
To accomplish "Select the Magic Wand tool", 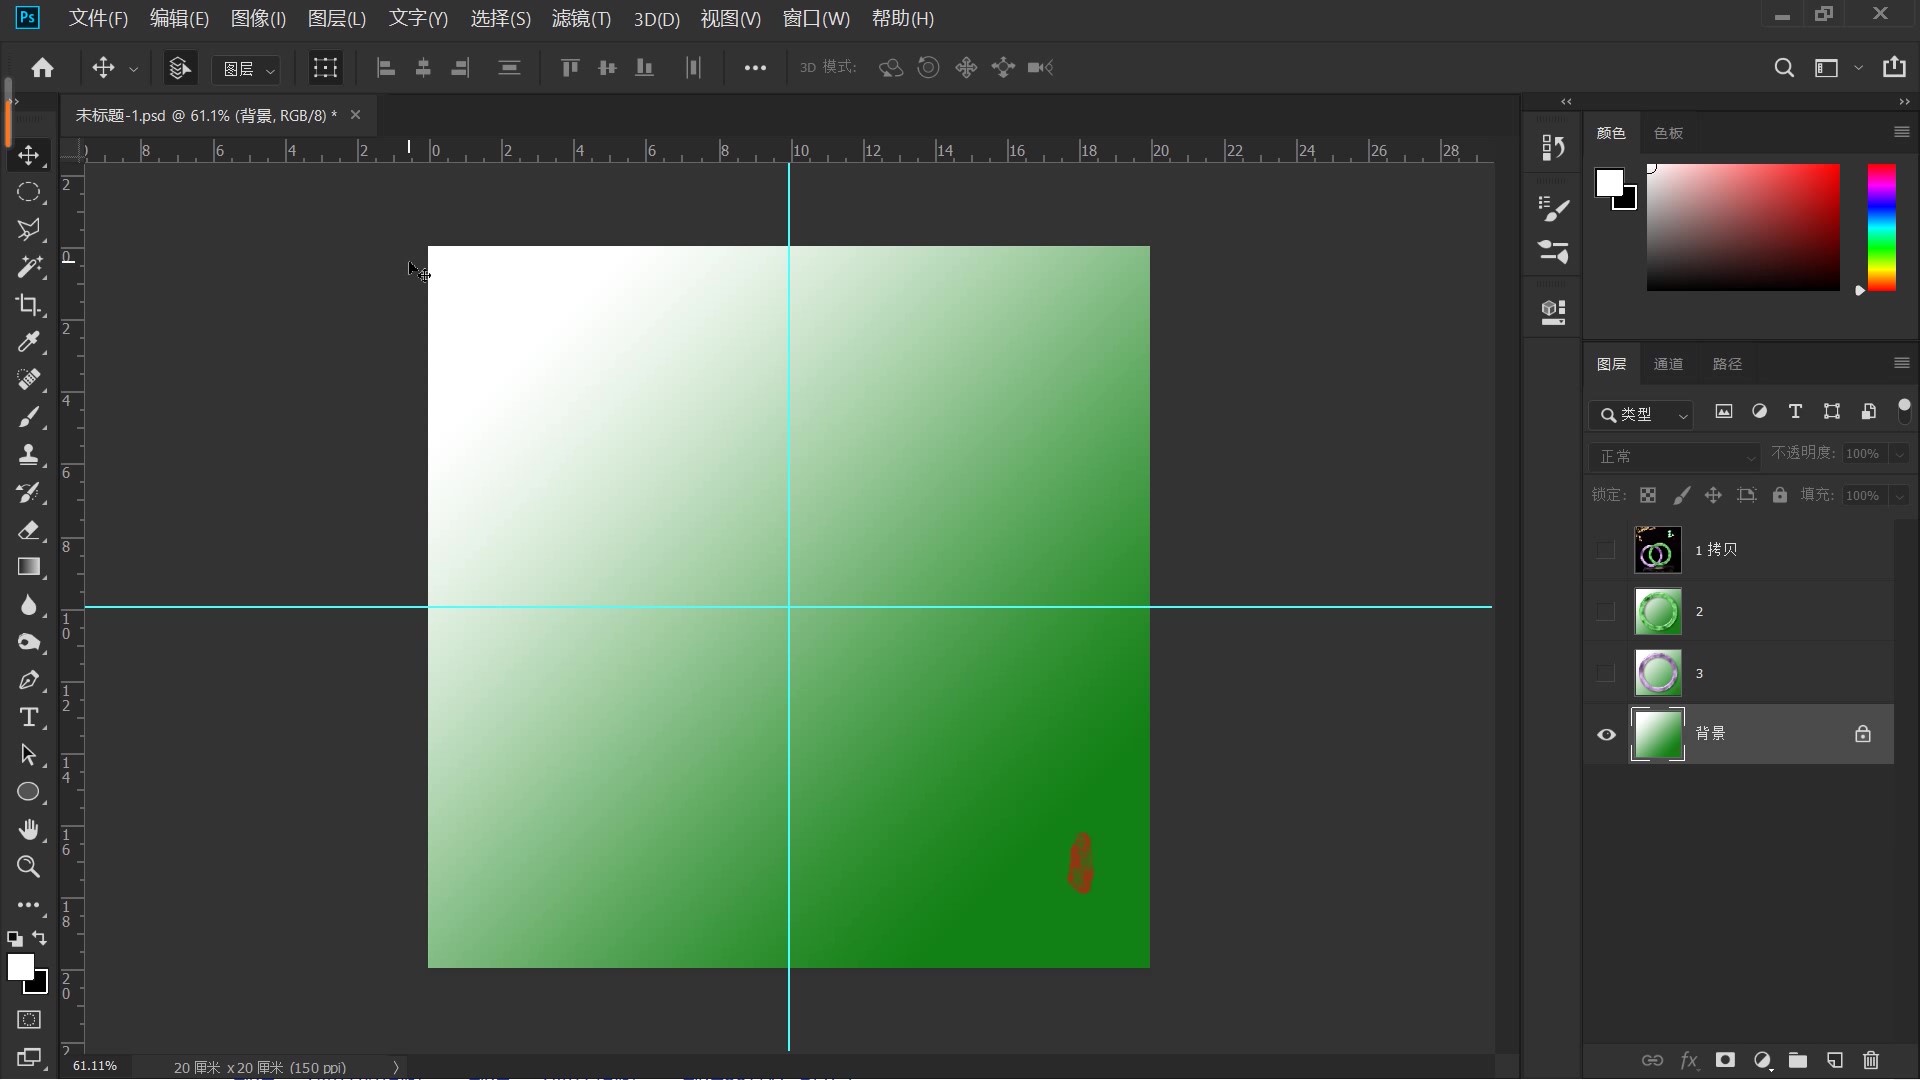I will (x=28, y=267).
